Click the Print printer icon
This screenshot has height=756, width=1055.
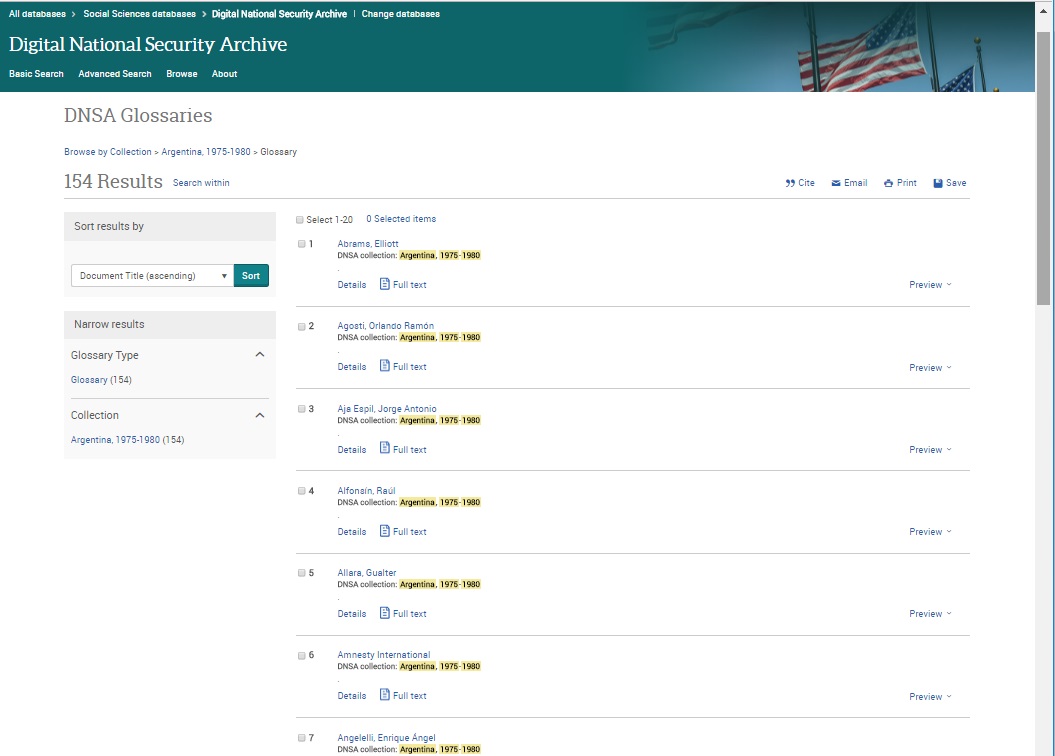pos(888,183)
